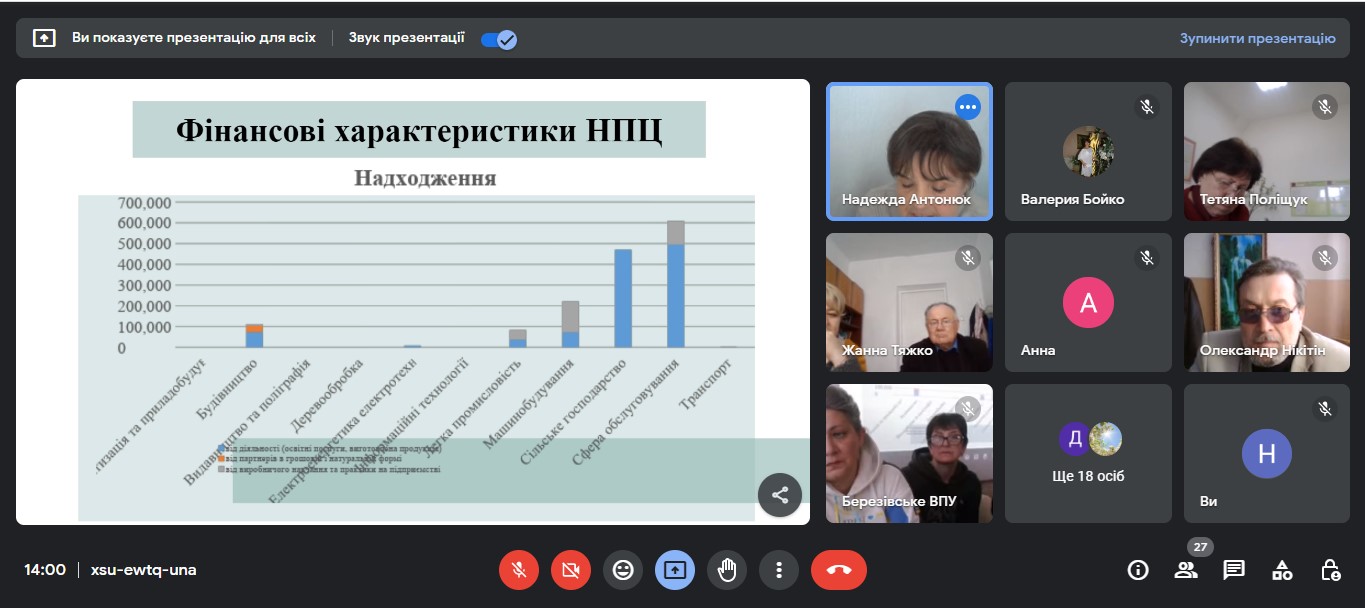
Task: Open the chat messages icon
Action: click(1234, 570)
